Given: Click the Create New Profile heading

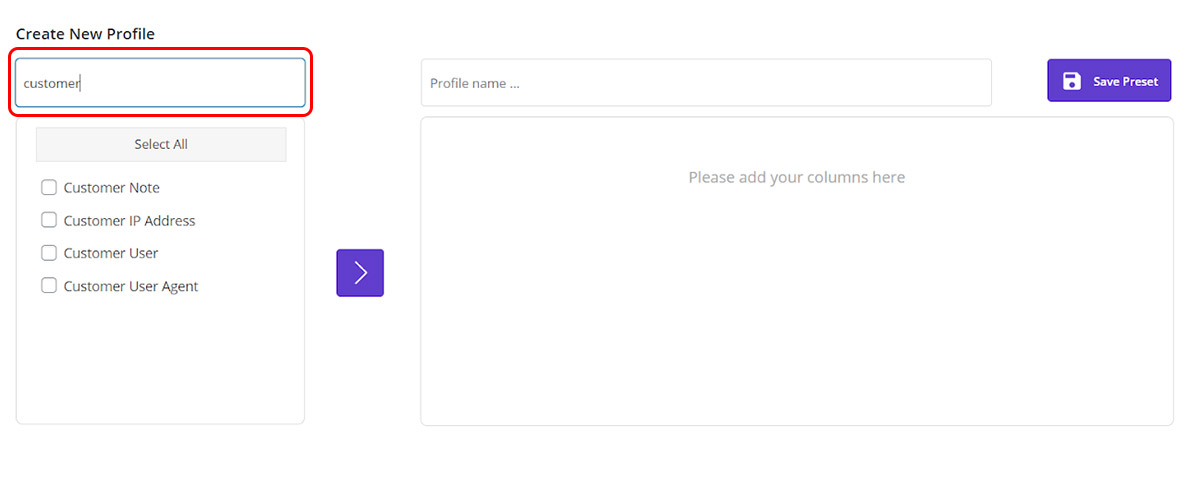Looking at the screenshot, I should [85, 34].
